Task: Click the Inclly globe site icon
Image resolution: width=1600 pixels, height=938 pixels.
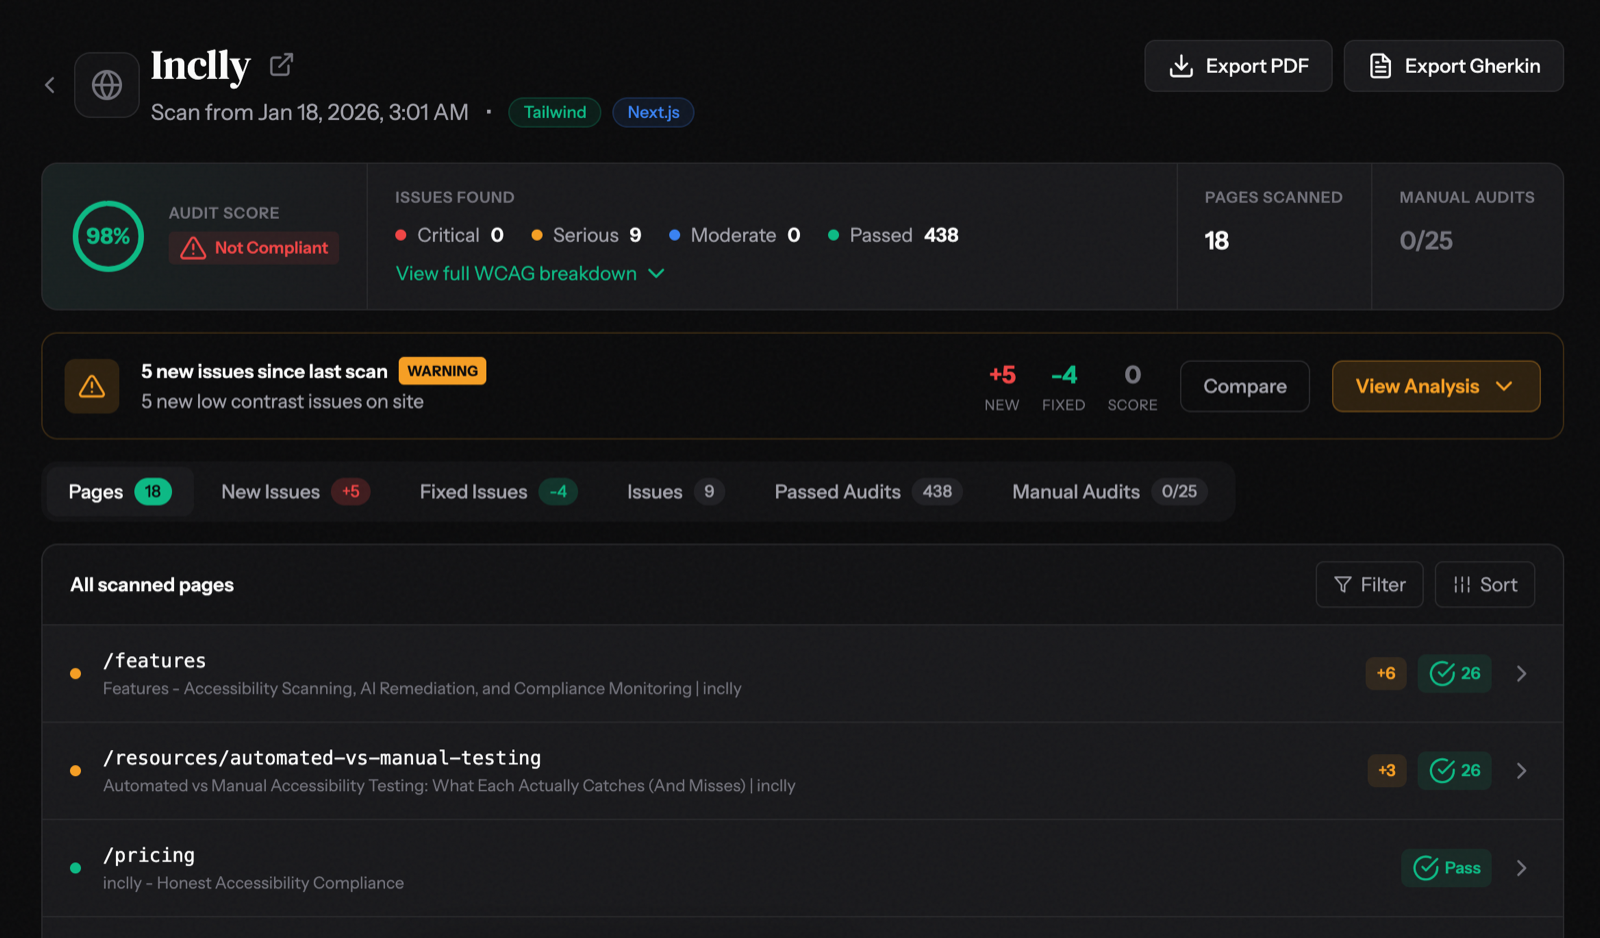Action: point(106,84)
